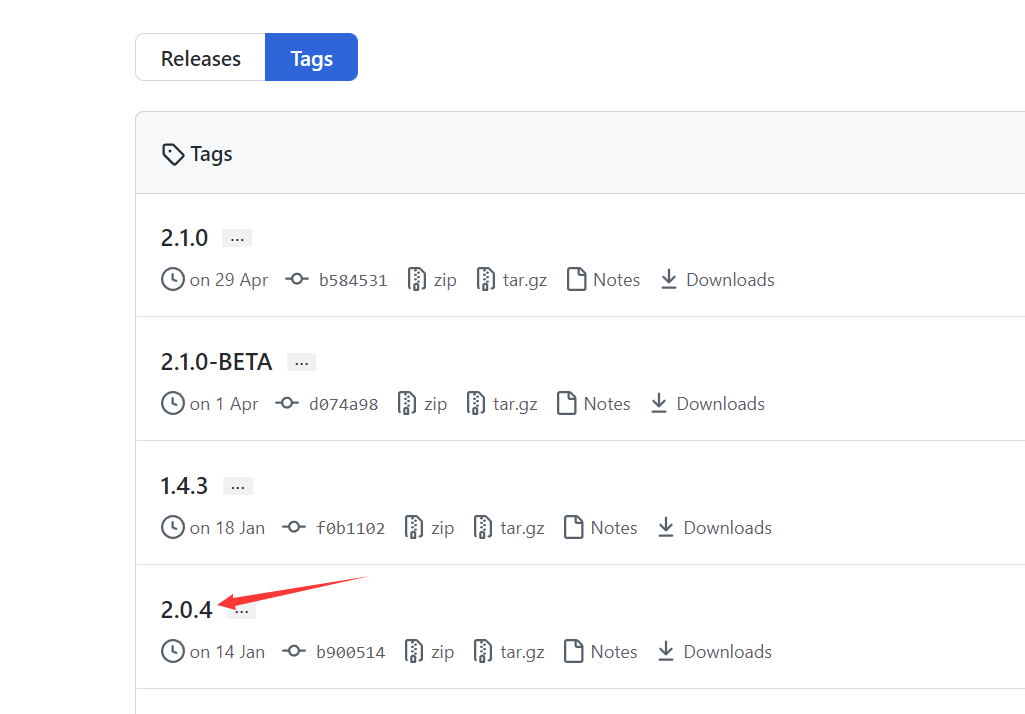
Task: Click the tar.gz archive icon in the 2.1.0 row
Action: [486, 279]
